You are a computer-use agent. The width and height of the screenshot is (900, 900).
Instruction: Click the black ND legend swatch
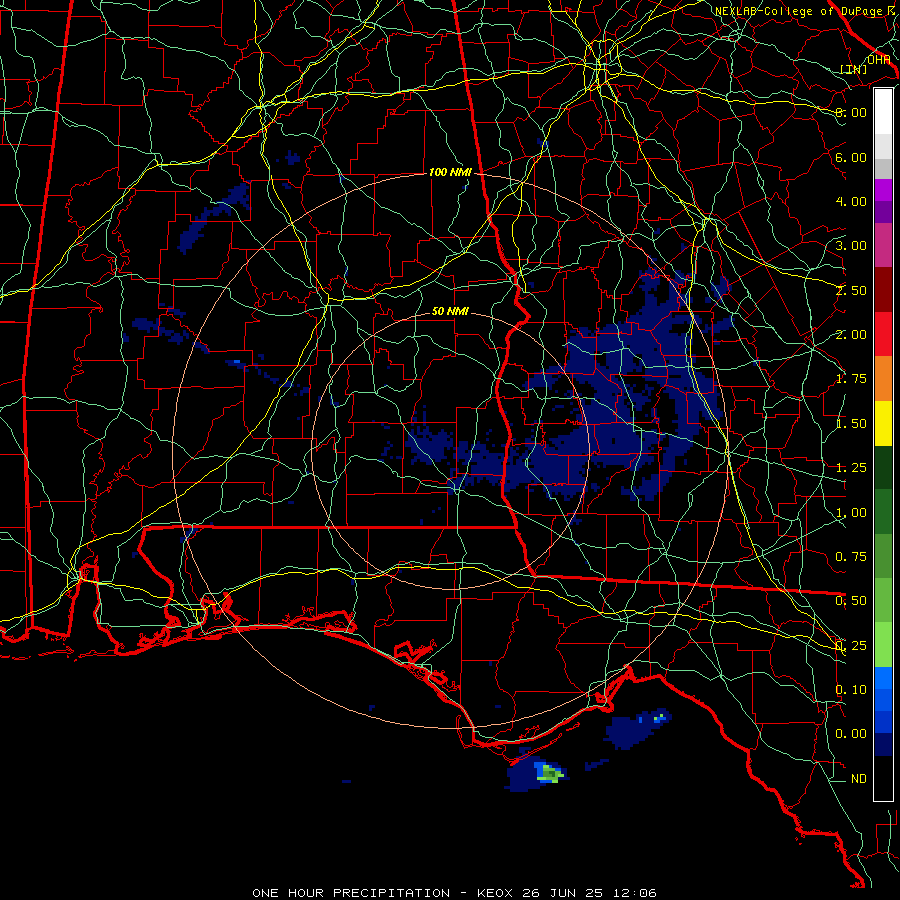click(x=883, y=778)
